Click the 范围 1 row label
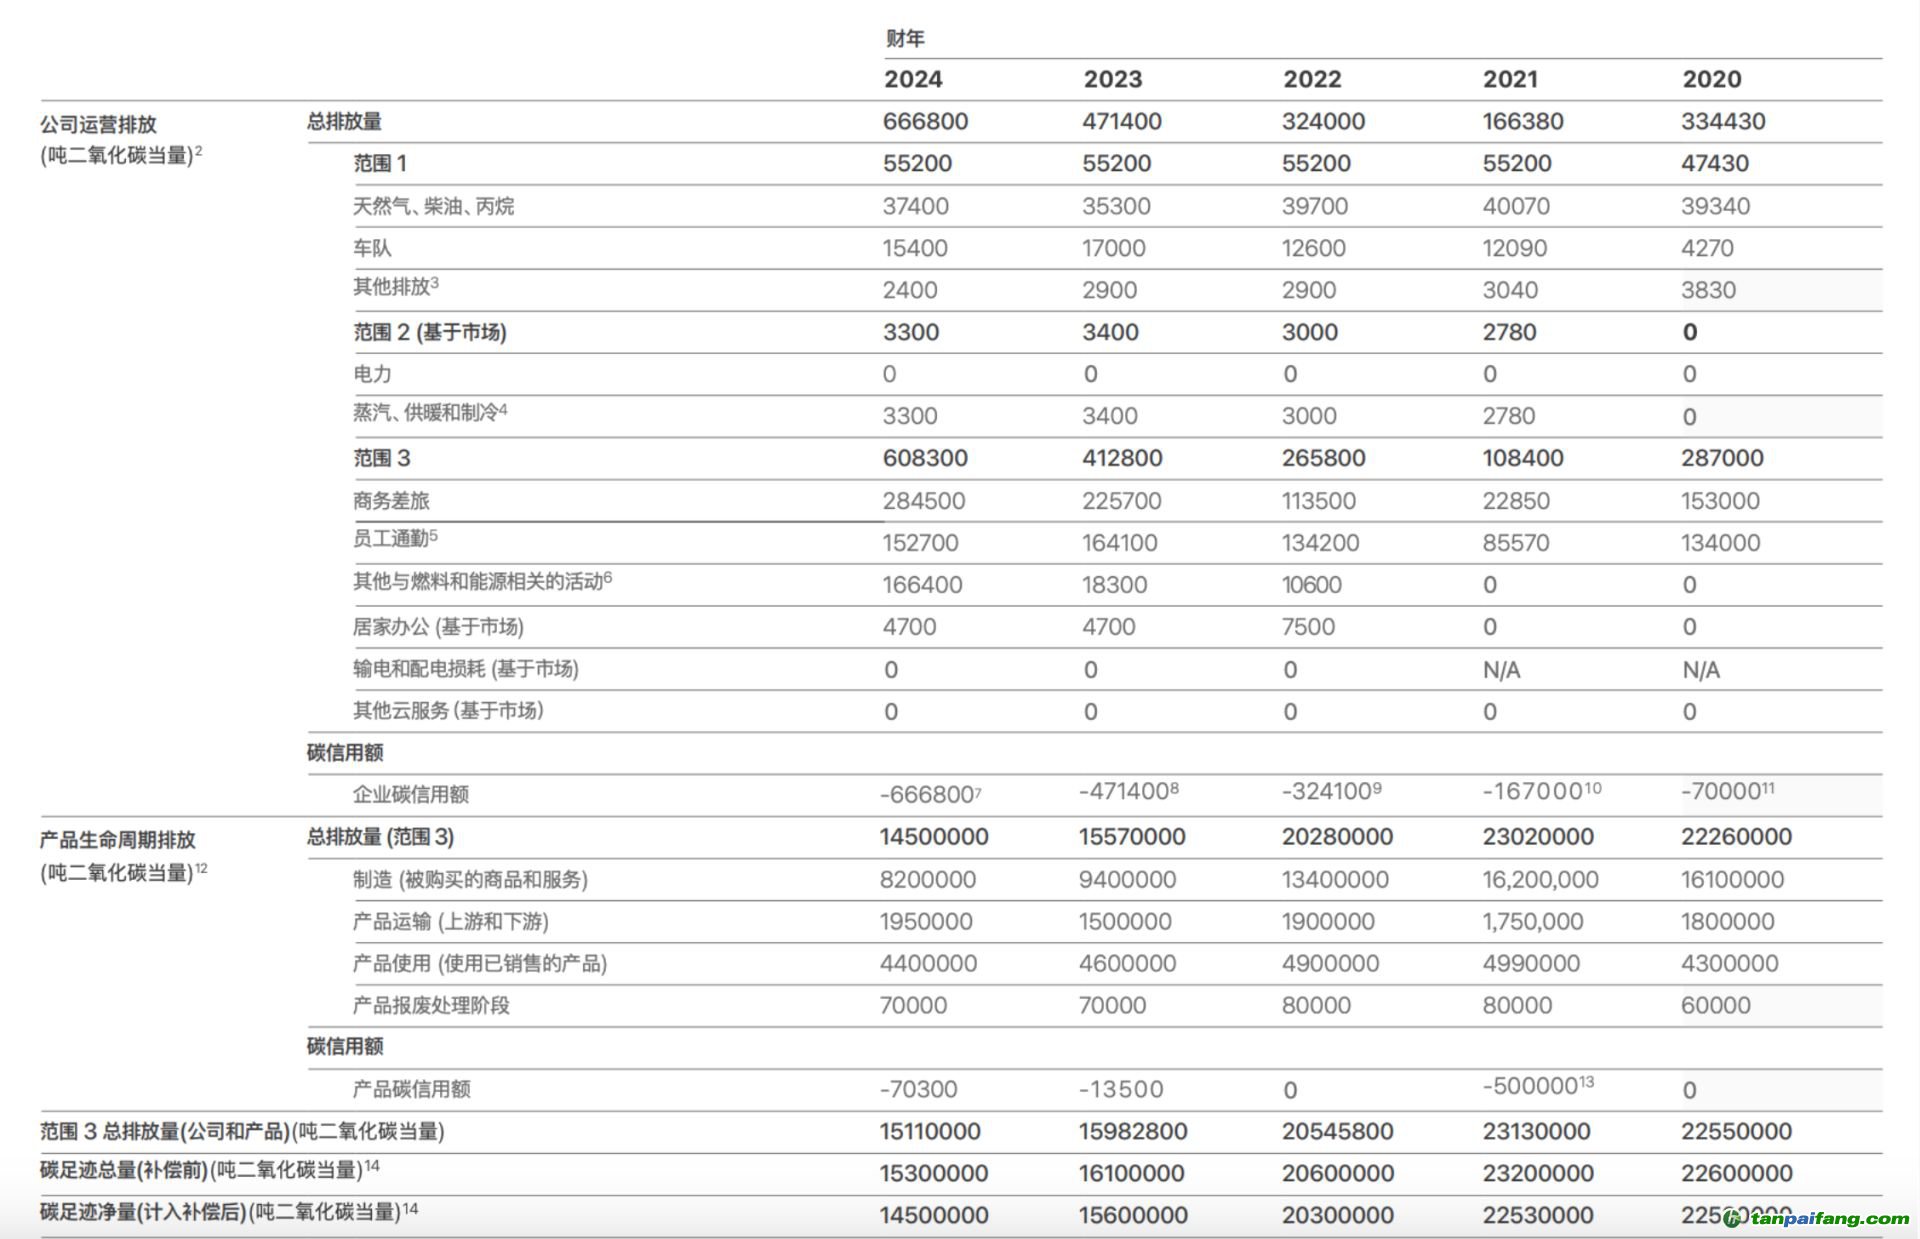 coord(380,163)
